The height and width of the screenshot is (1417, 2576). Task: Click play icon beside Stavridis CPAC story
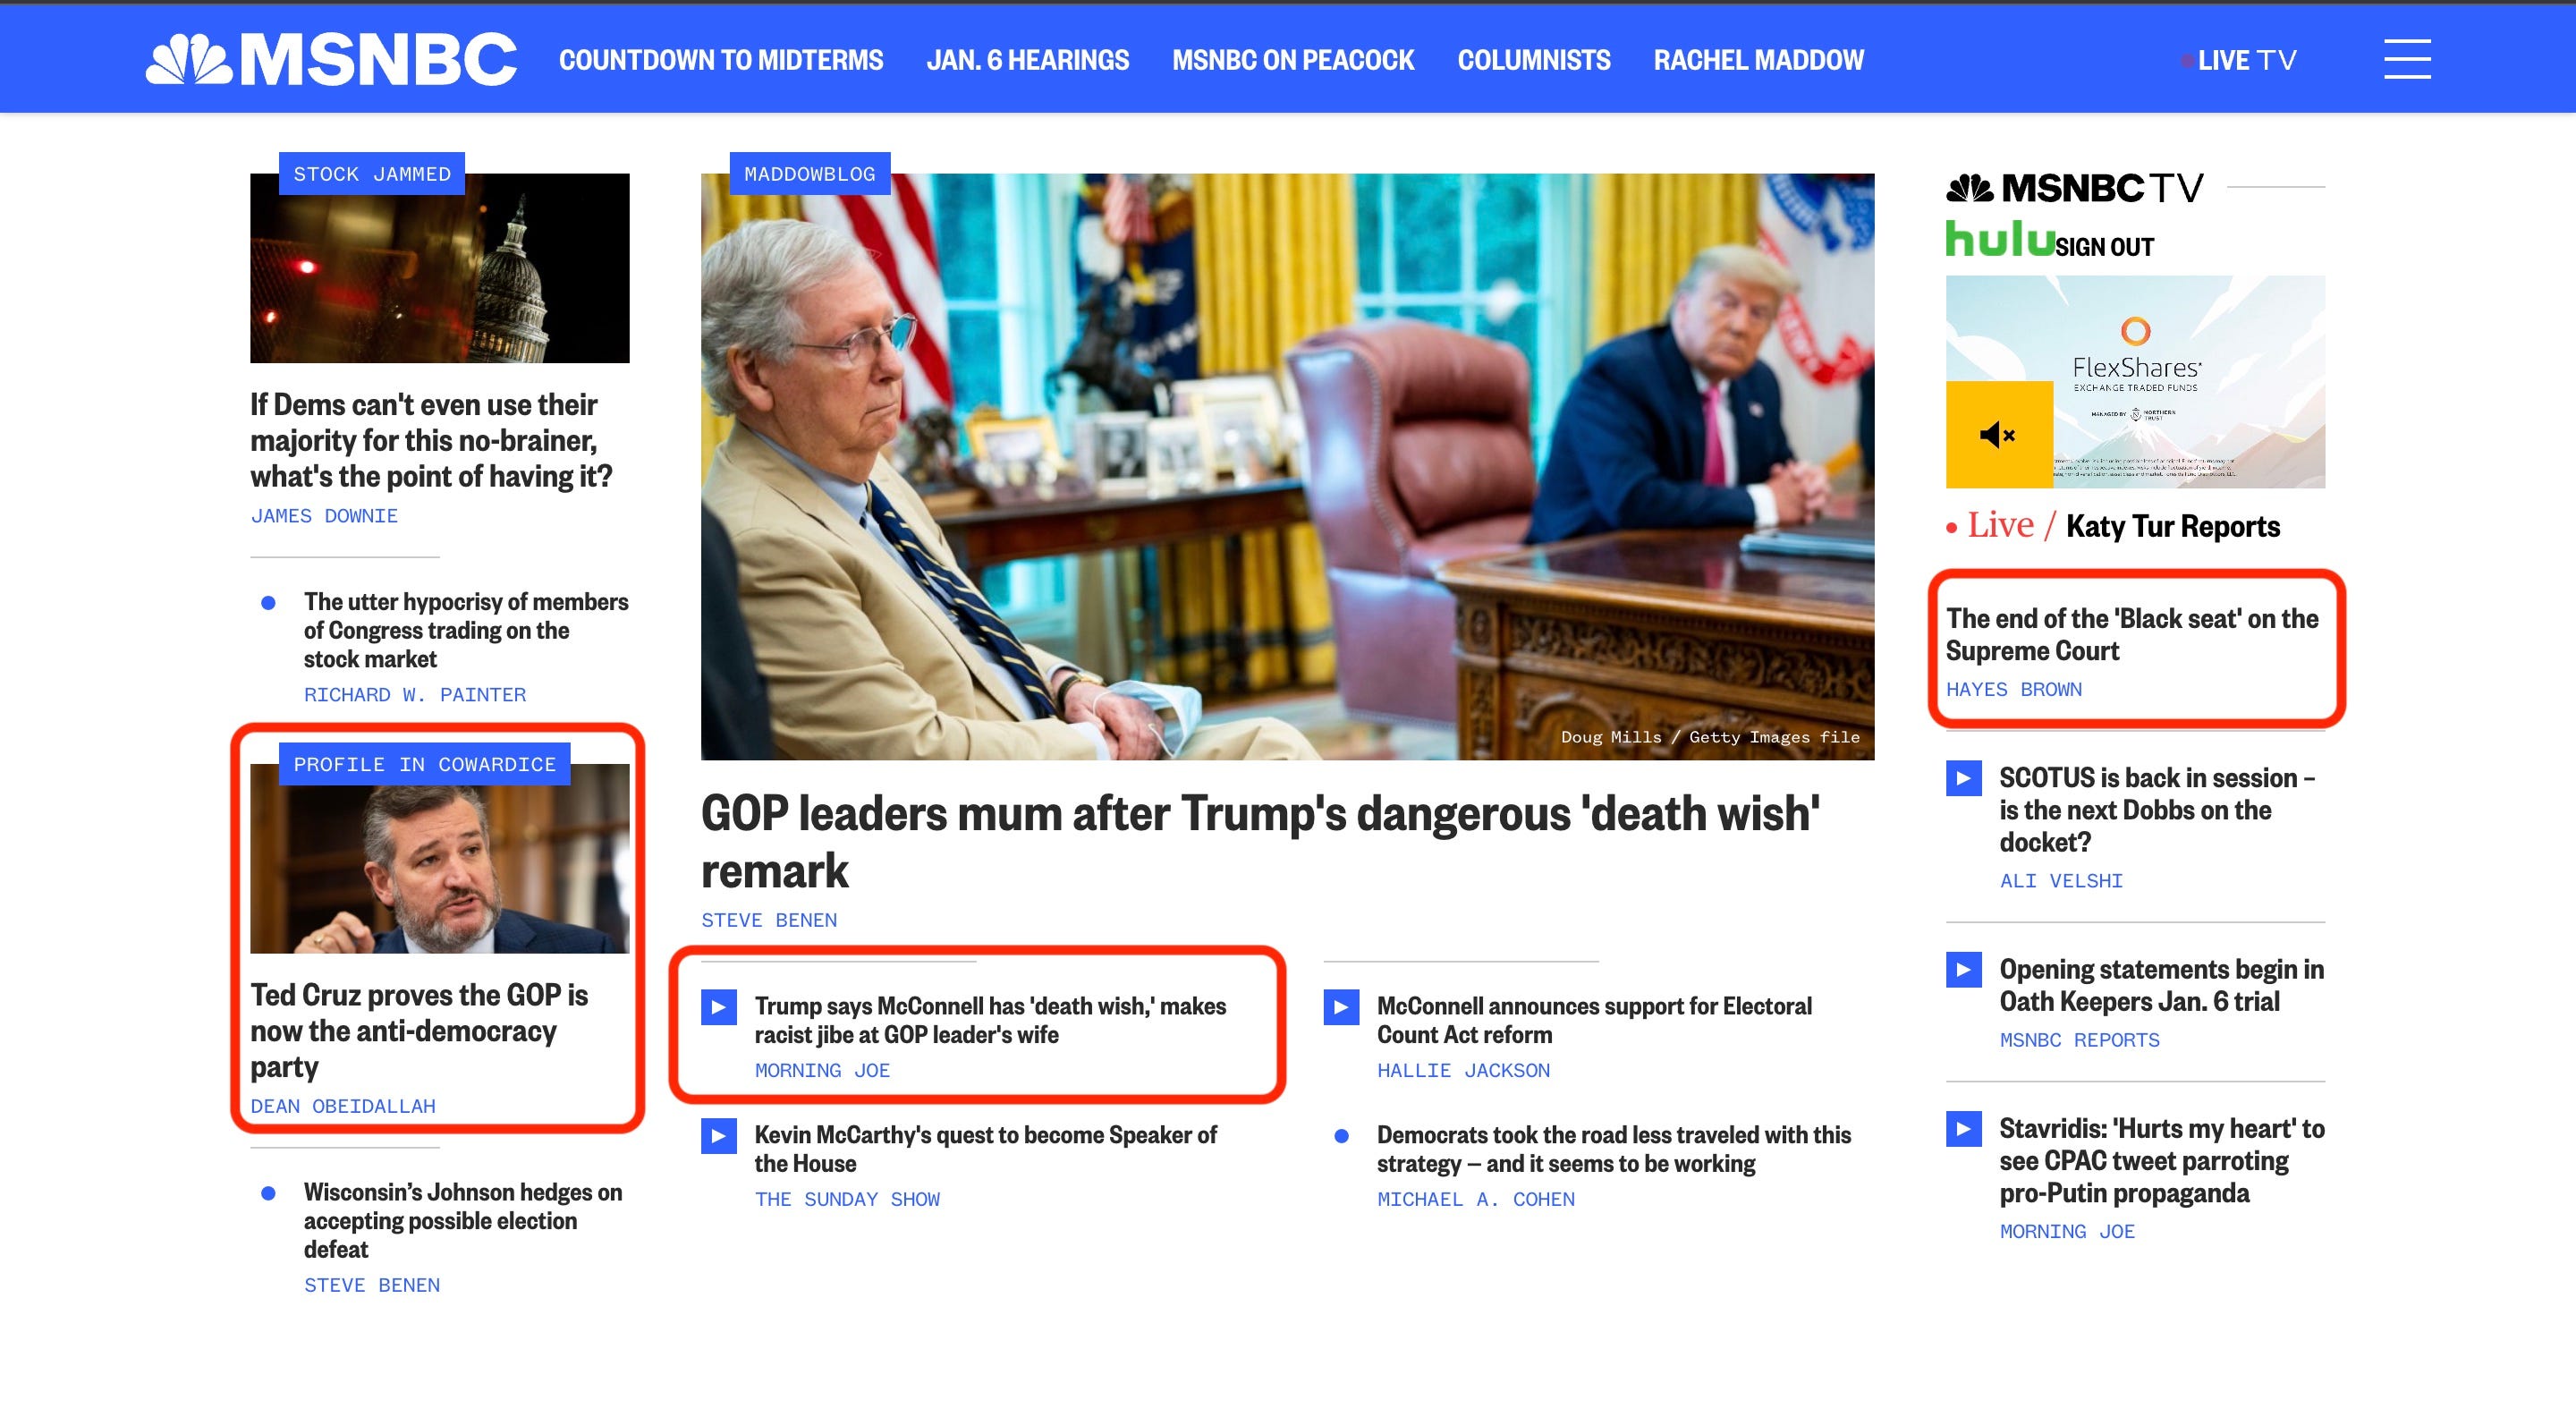[x=1963, y=1129]
